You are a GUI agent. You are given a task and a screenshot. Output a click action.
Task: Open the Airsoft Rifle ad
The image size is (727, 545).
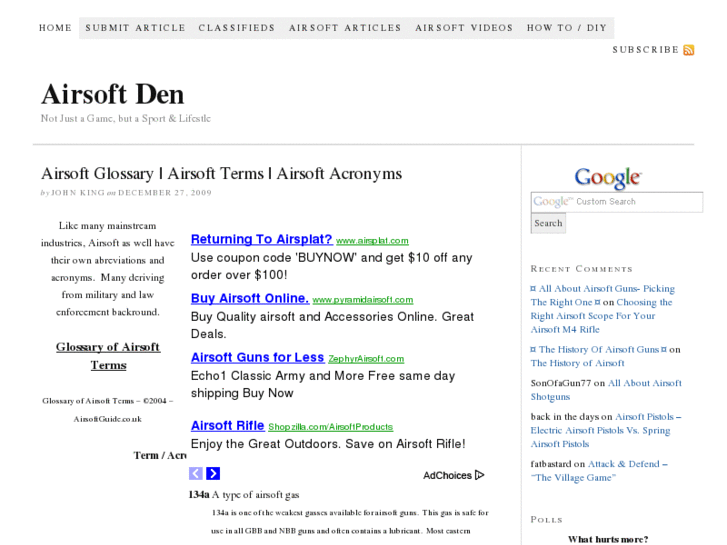click(x=228, y=425)
